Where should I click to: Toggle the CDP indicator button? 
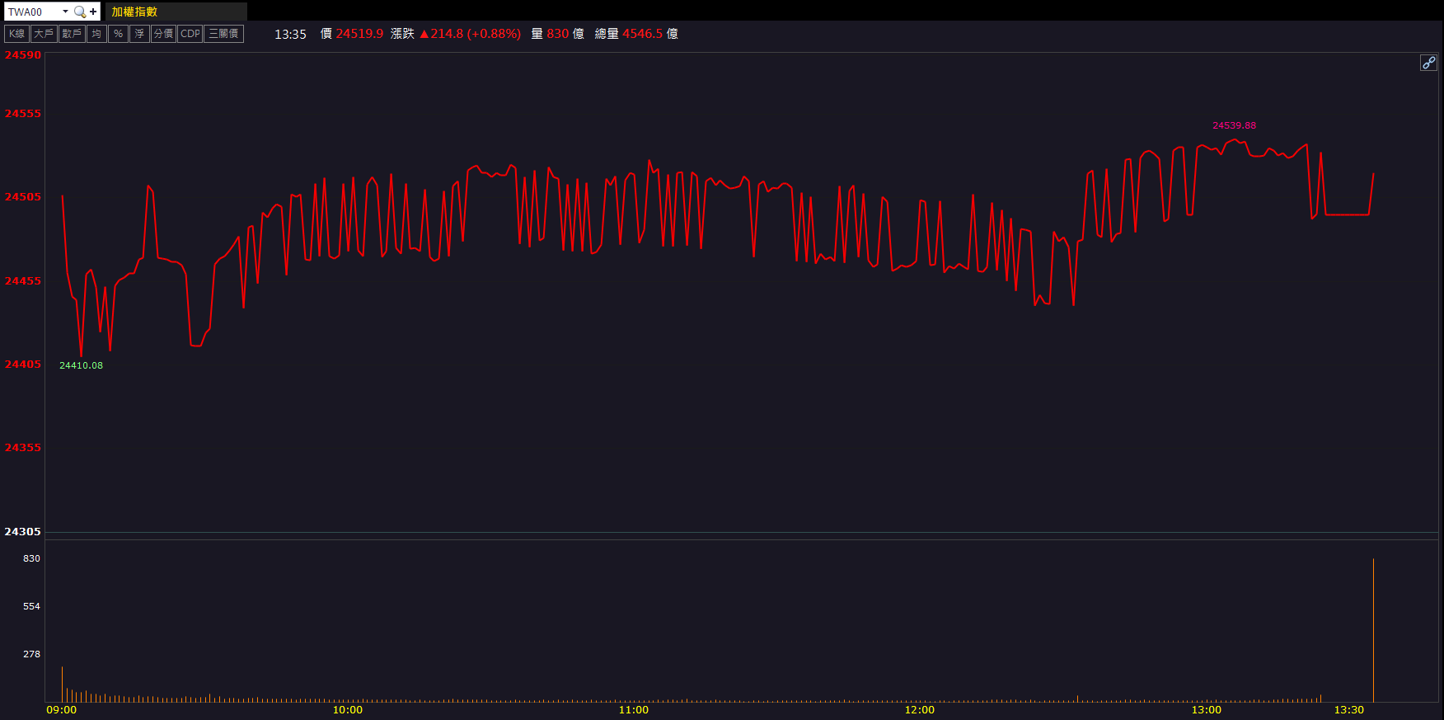(x=190, y=34)
